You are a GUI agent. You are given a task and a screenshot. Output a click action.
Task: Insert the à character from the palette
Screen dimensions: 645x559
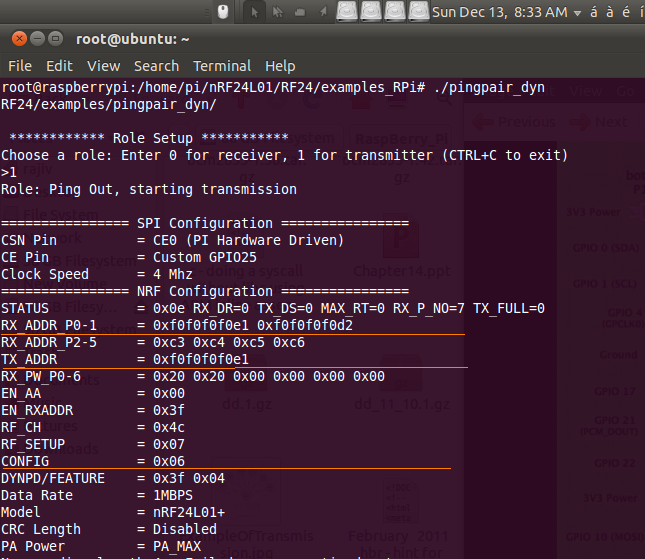(x=610, y=12)
